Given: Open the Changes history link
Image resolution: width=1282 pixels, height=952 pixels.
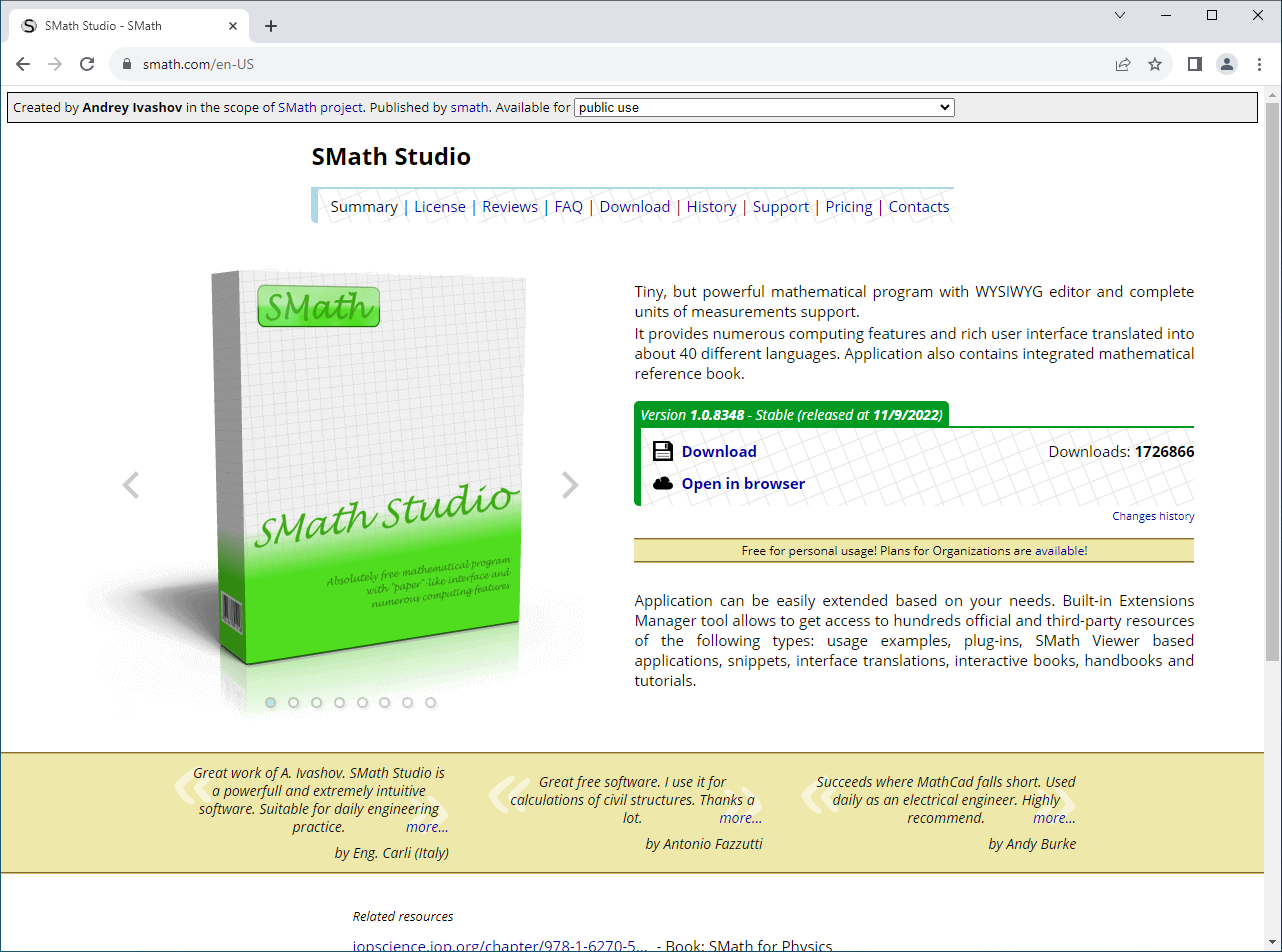Looking at the screenshot, I should coord(1153,516).
